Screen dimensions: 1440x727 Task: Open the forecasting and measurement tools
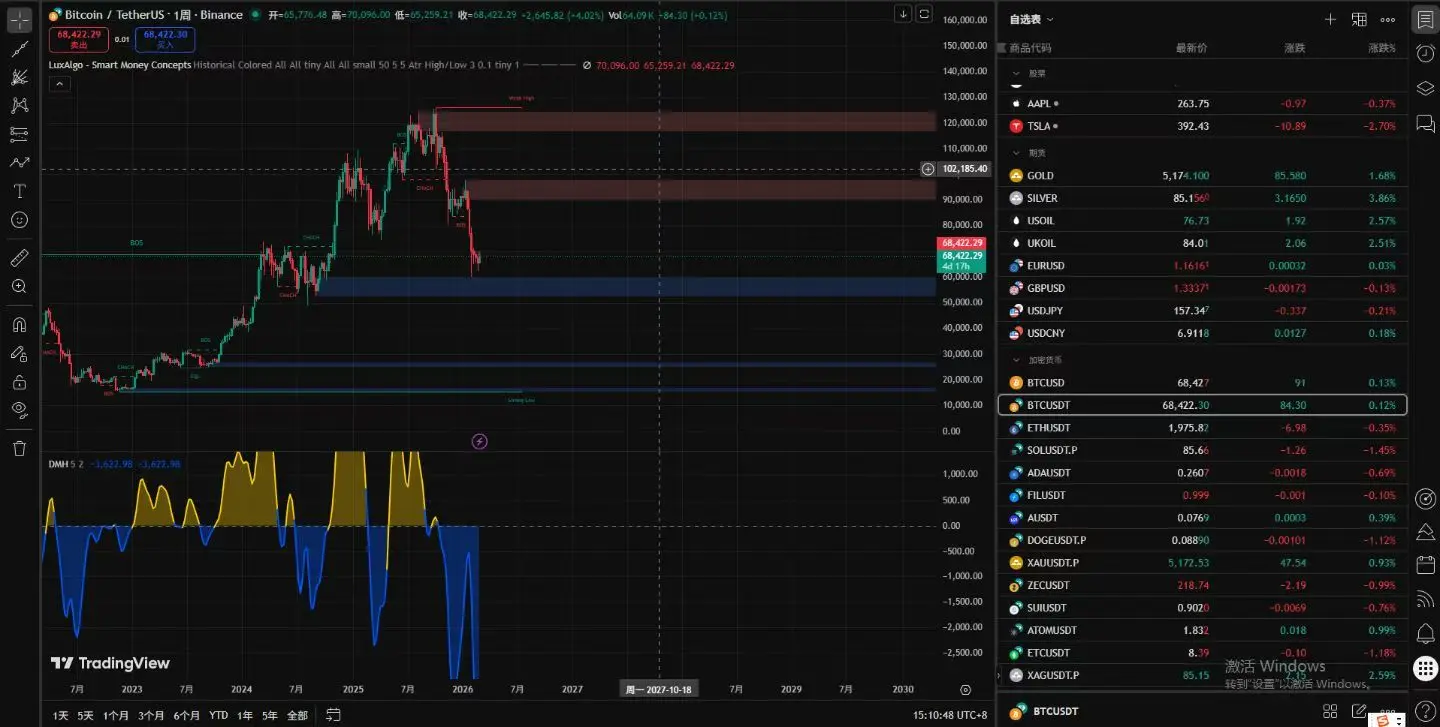[19, 133]
